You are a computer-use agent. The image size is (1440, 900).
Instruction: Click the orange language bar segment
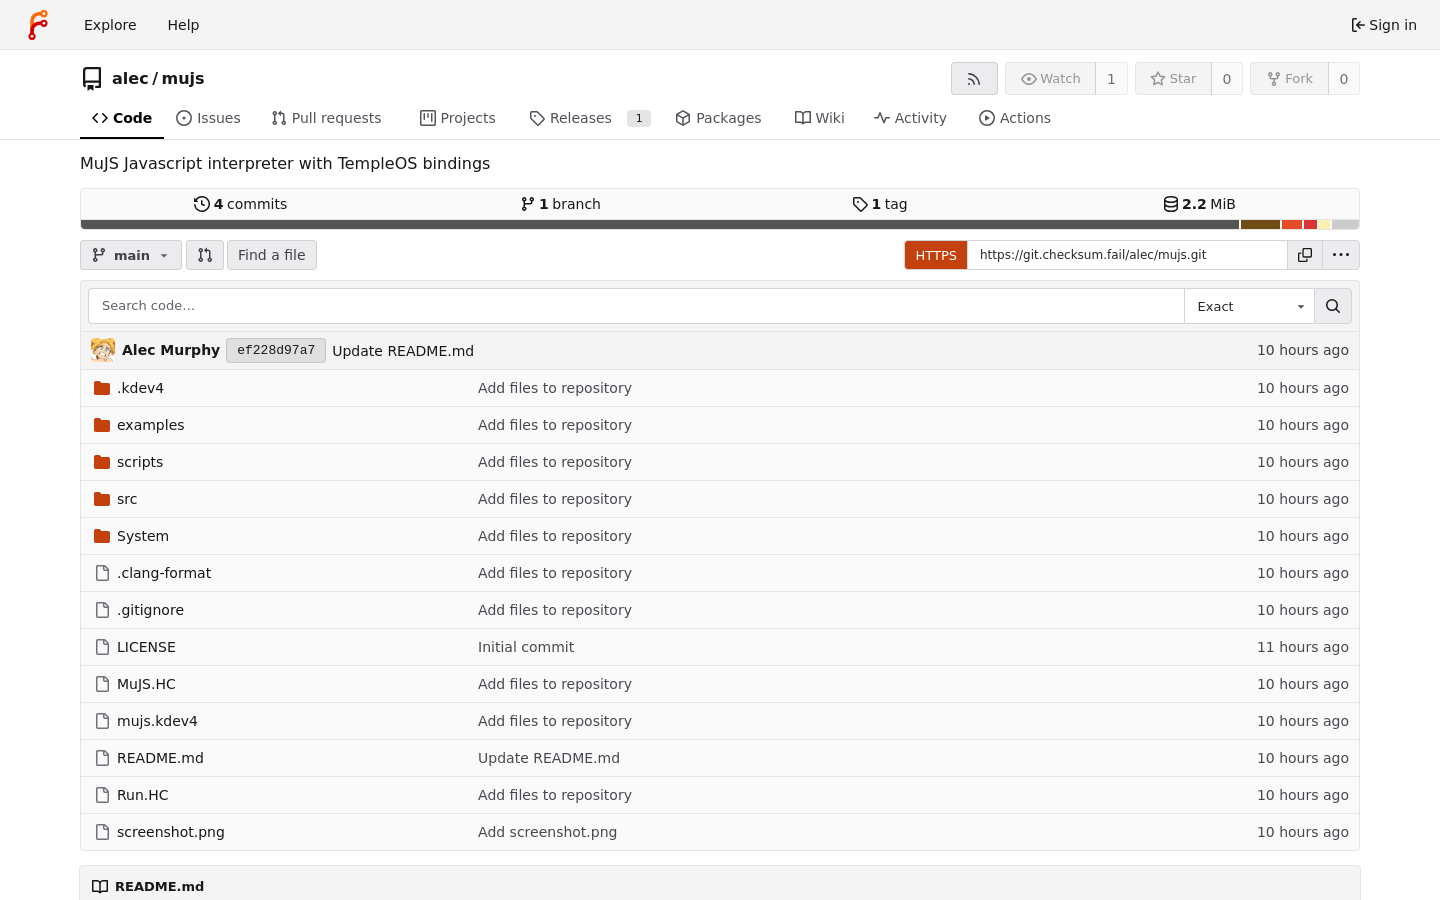(x=1292, y=225)
